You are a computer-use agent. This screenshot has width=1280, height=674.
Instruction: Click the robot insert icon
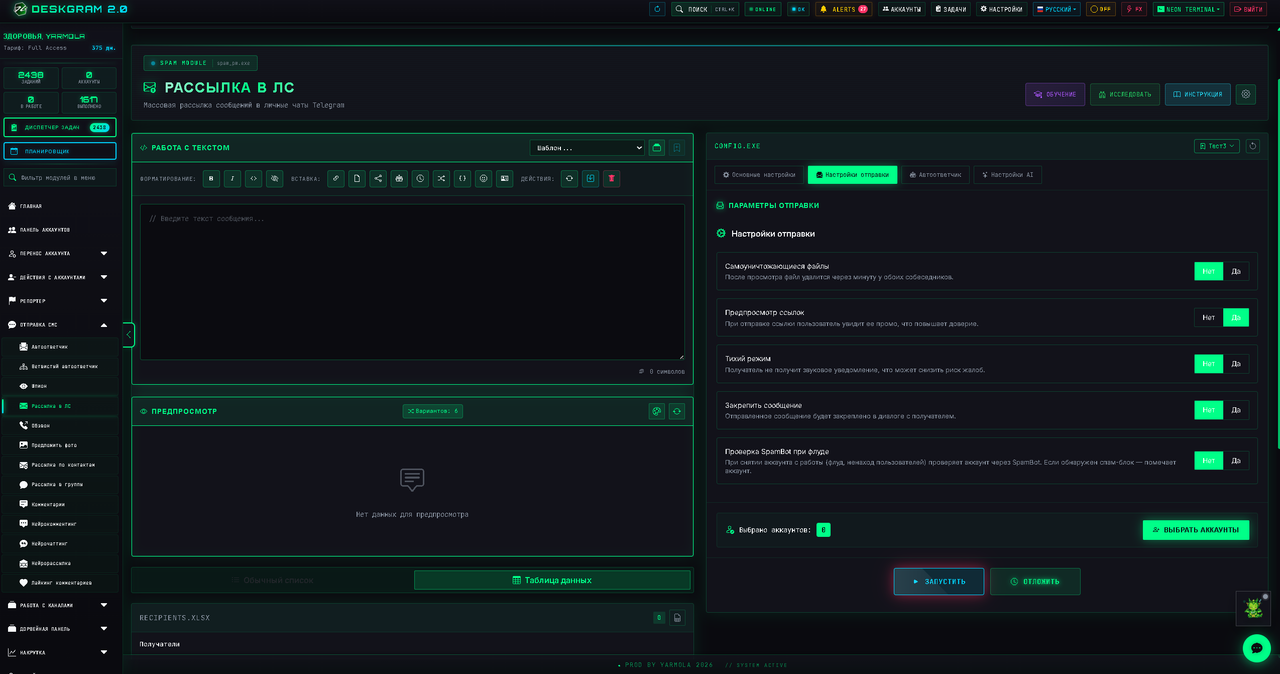point(399,179)
